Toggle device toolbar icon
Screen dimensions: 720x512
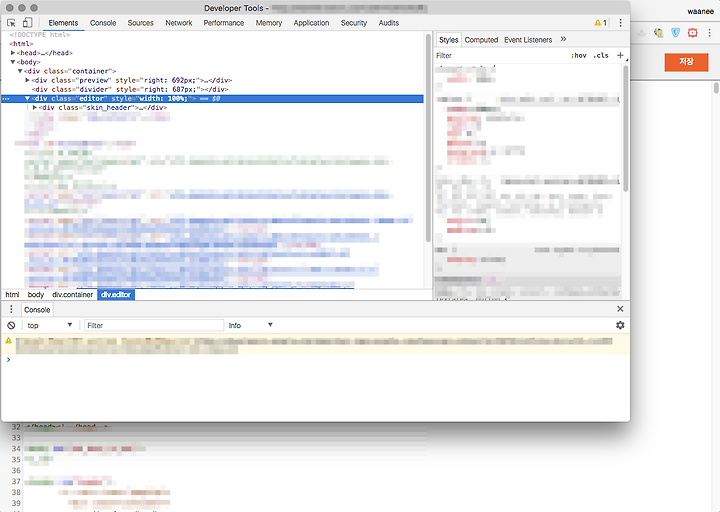pyautogui.click(x=28, y=23)
